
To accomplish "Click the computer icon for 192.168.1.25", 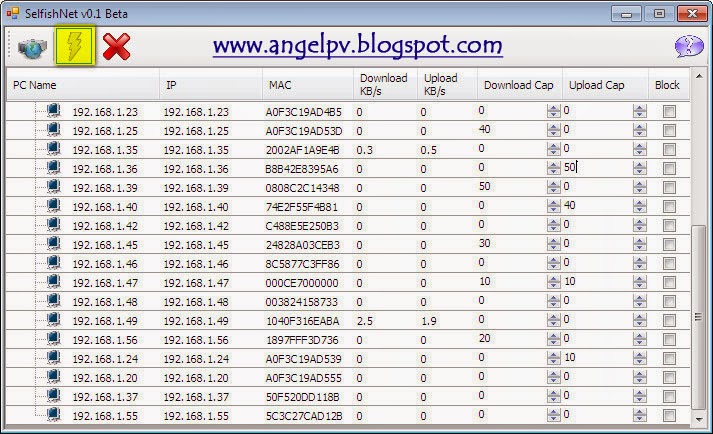I will click(x=54, y=130).
